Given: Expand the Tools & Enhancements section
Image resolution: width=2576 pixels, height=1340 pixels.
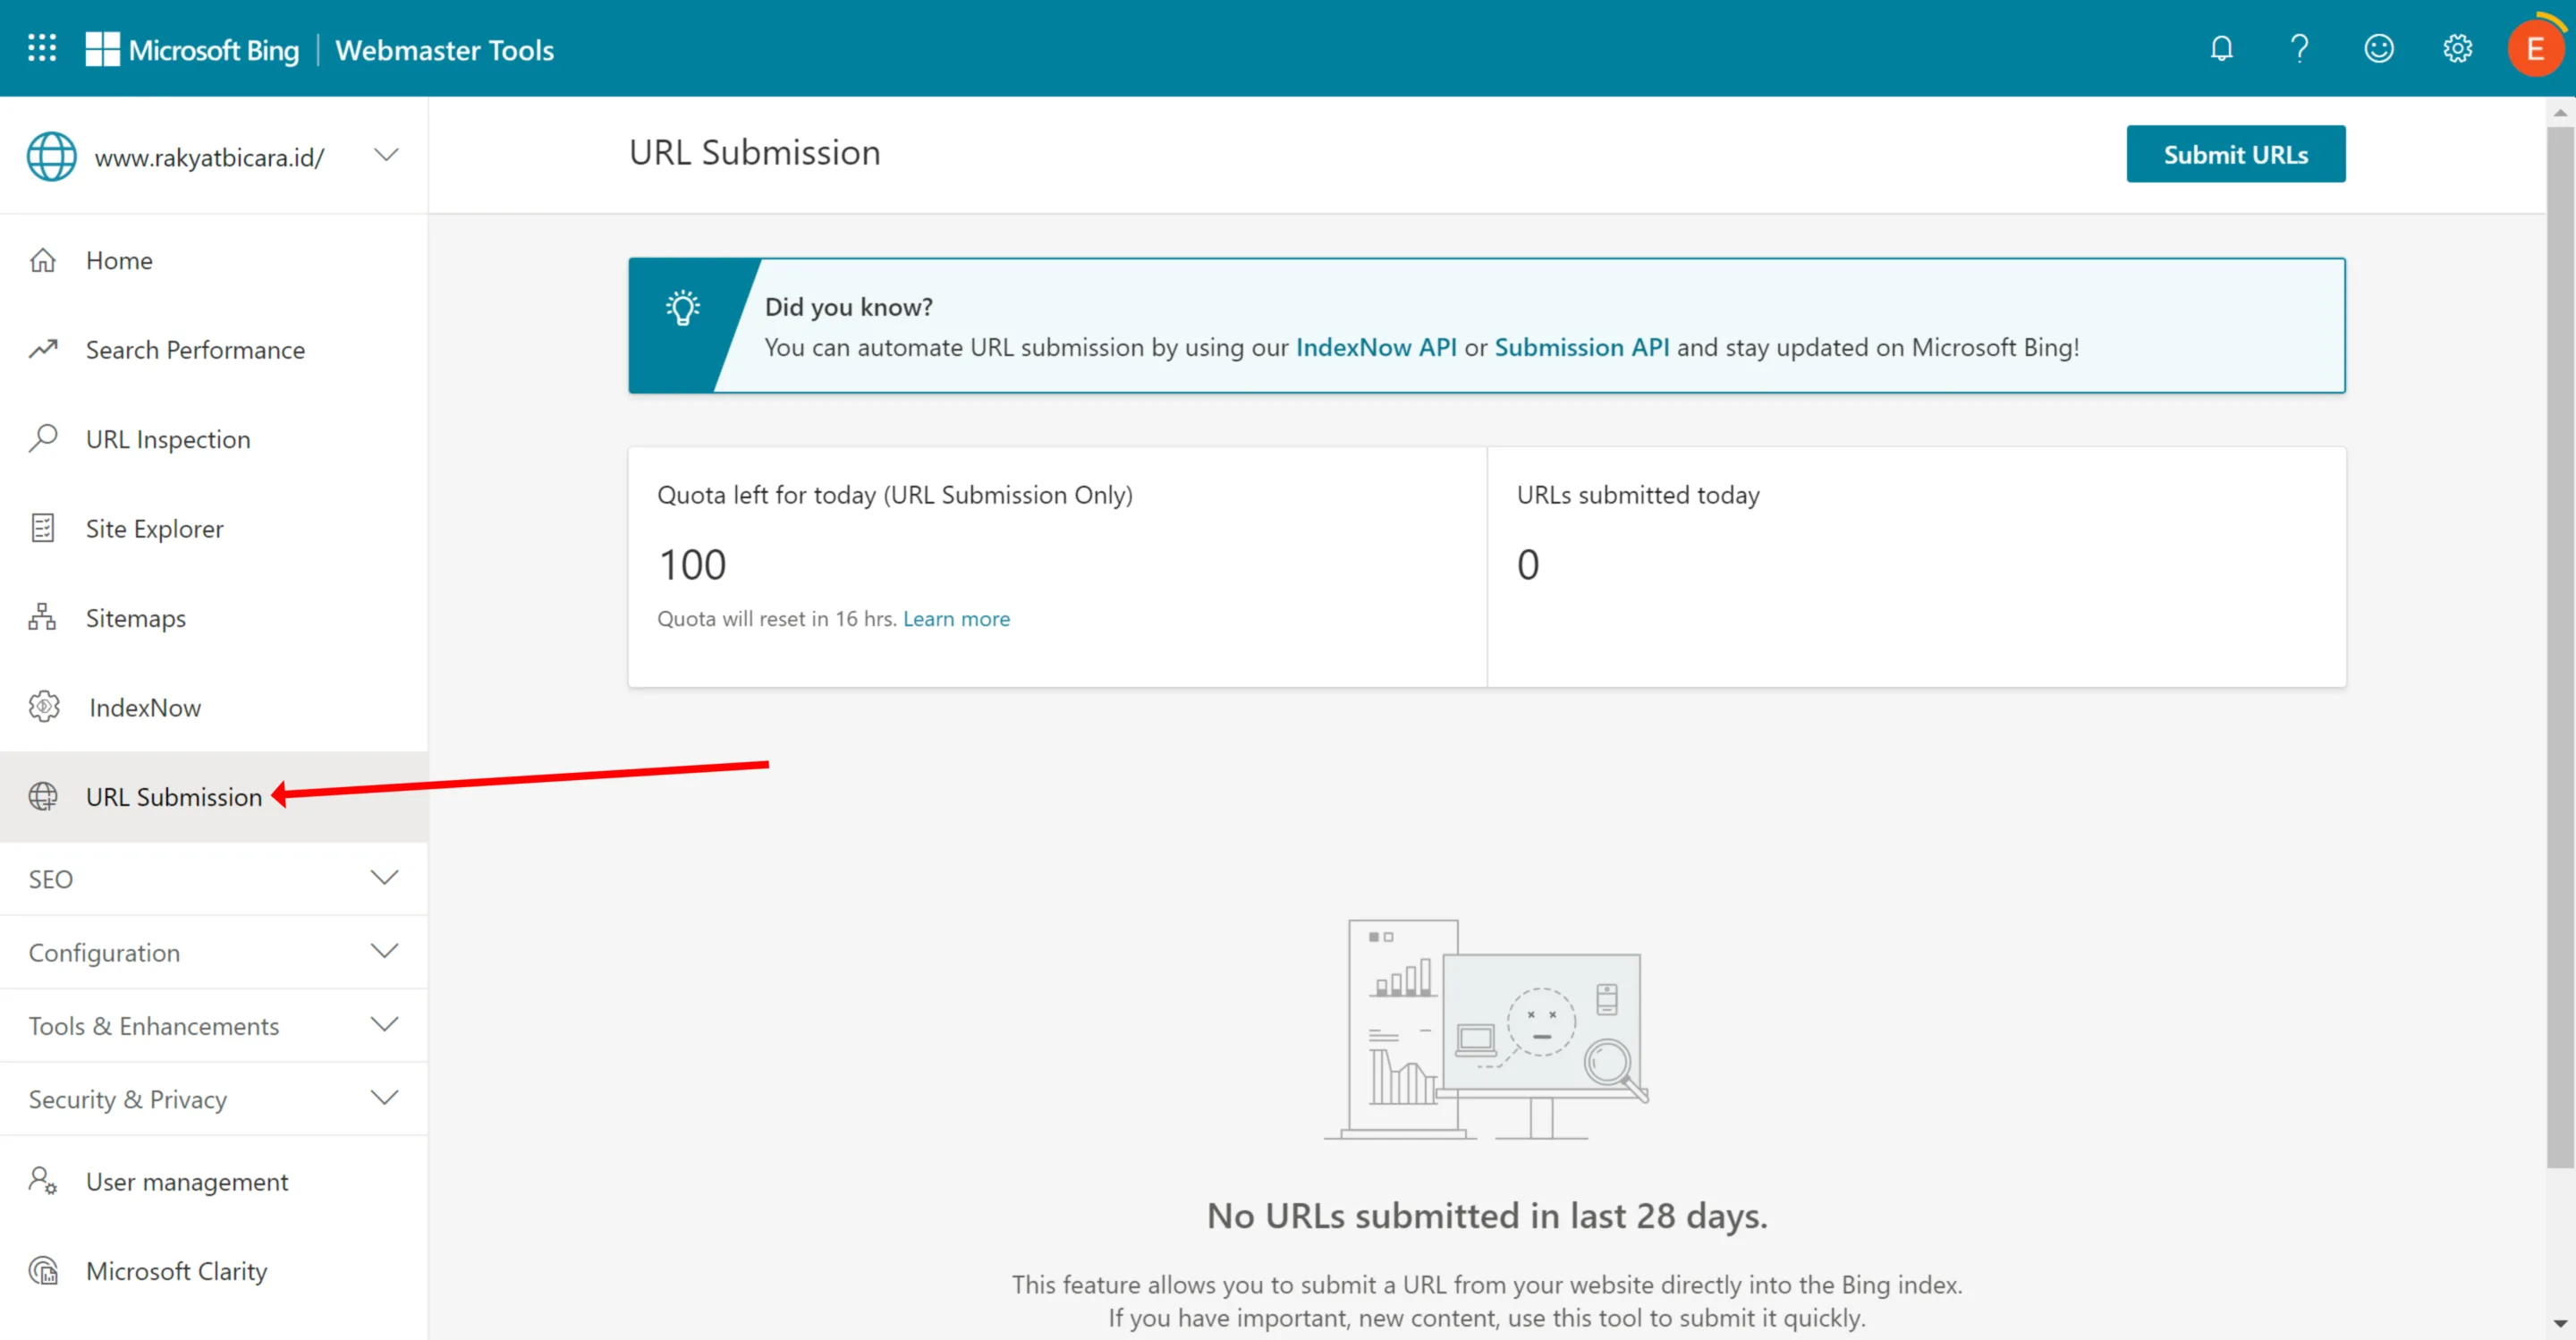Looking at the screenshot, I should tap(214, 1025).
